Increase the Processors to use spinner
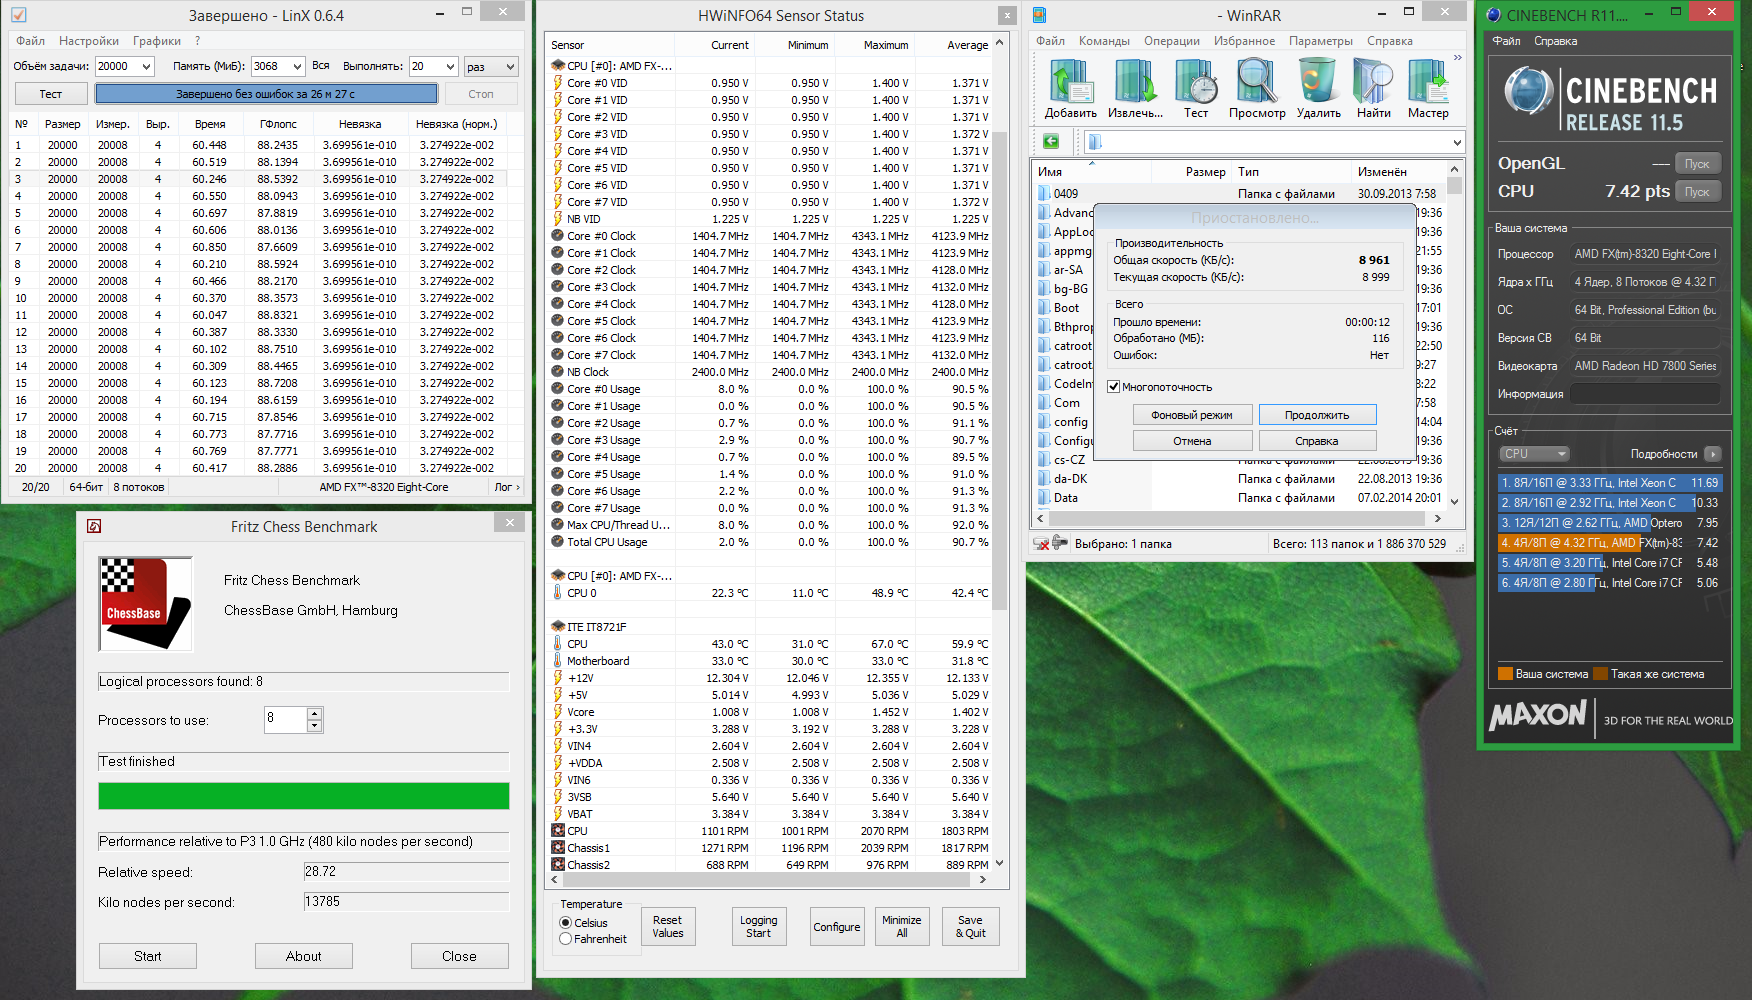1752x1000 pixels. pos(315,714)
